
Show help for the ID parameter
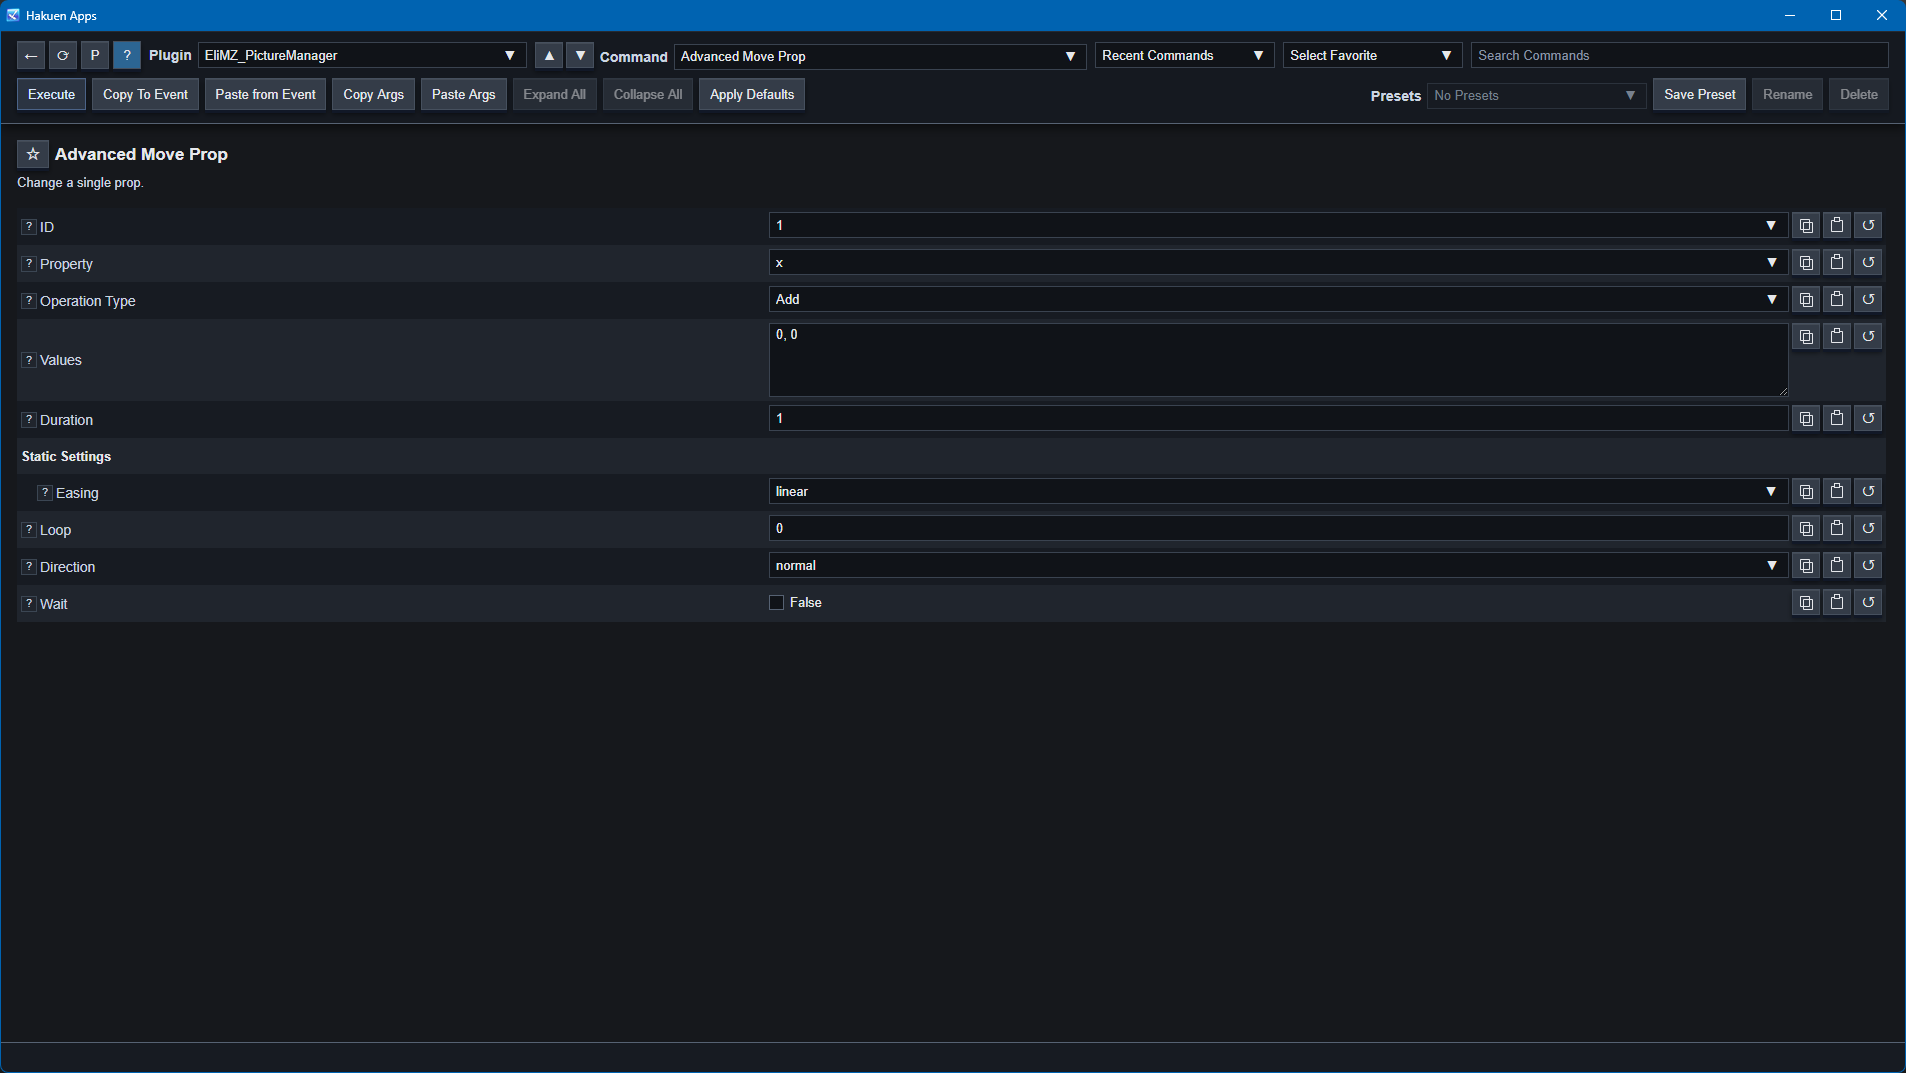[x=29, y=227]
